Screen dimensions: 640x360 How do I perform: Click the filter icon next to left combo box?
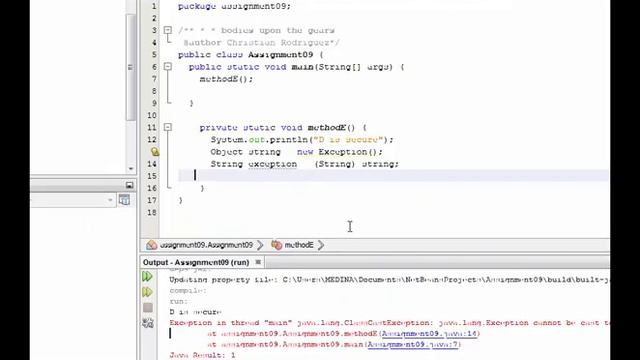coord(124,200)
